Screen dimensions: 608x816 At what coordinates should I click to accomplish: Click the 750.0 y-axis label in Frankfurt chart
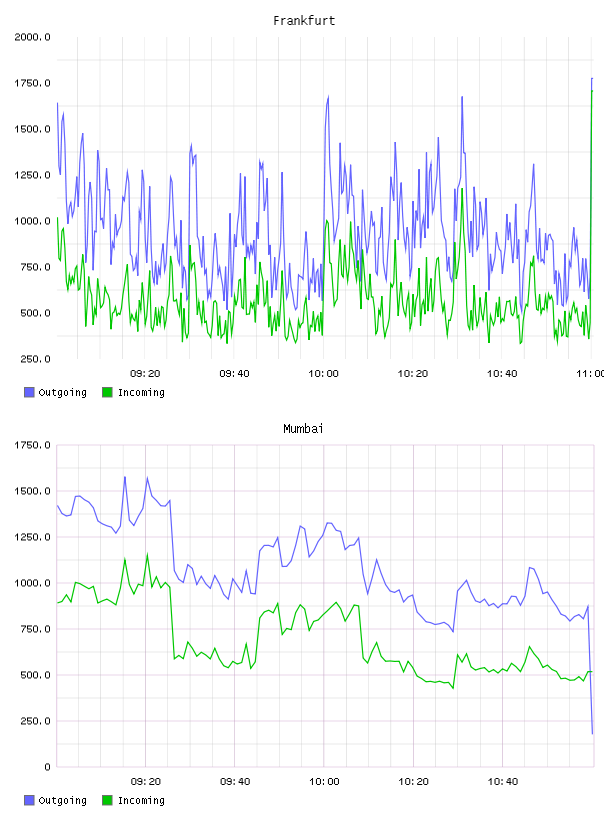(35, 267)
